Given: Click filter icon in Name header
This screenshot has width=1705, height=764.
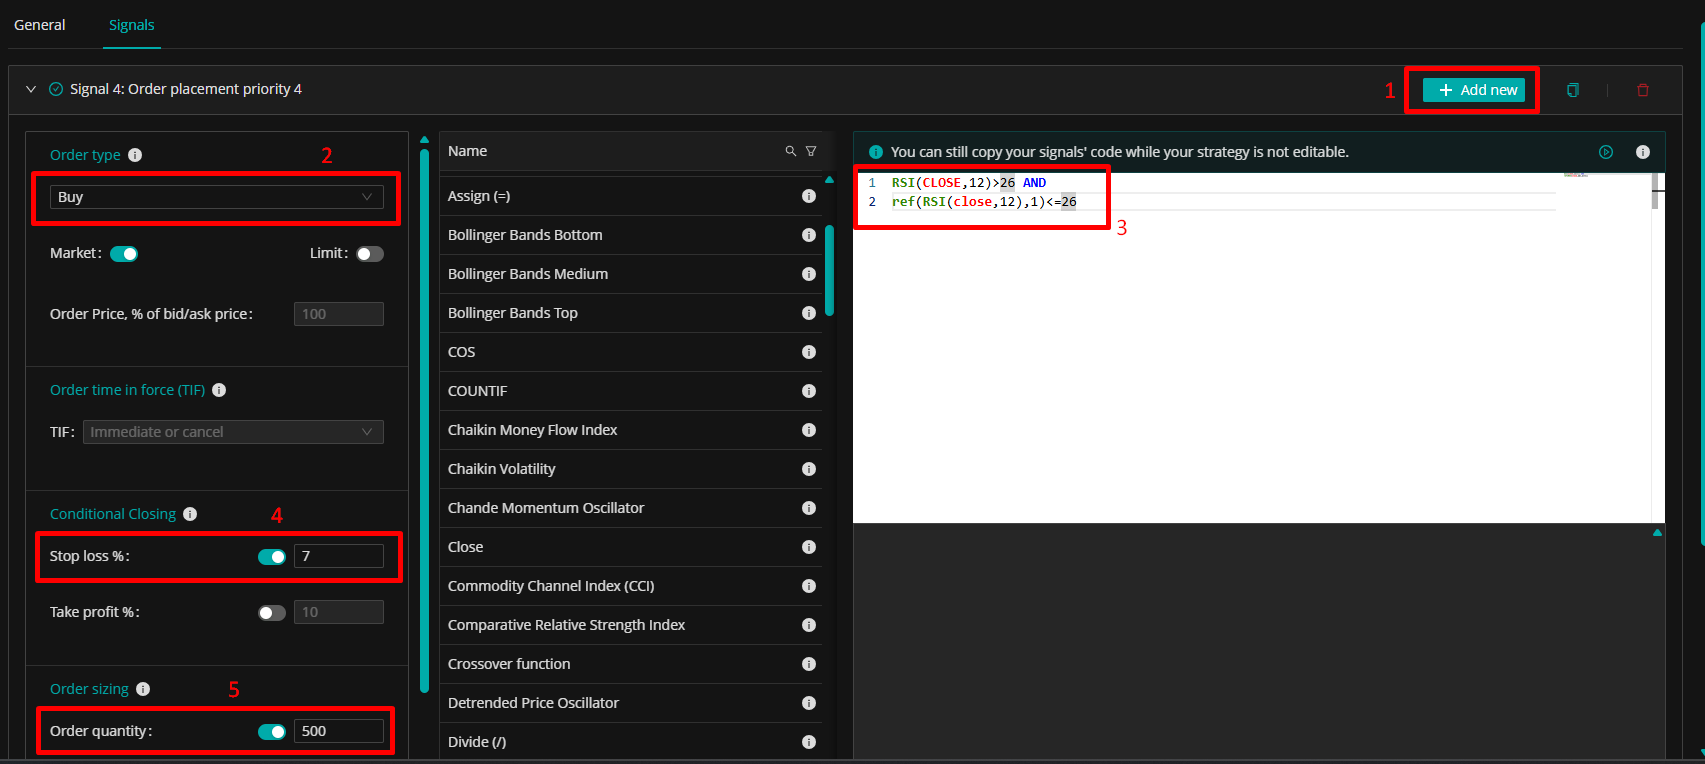Looking at the screenshot, I should [x=811, y=151].
